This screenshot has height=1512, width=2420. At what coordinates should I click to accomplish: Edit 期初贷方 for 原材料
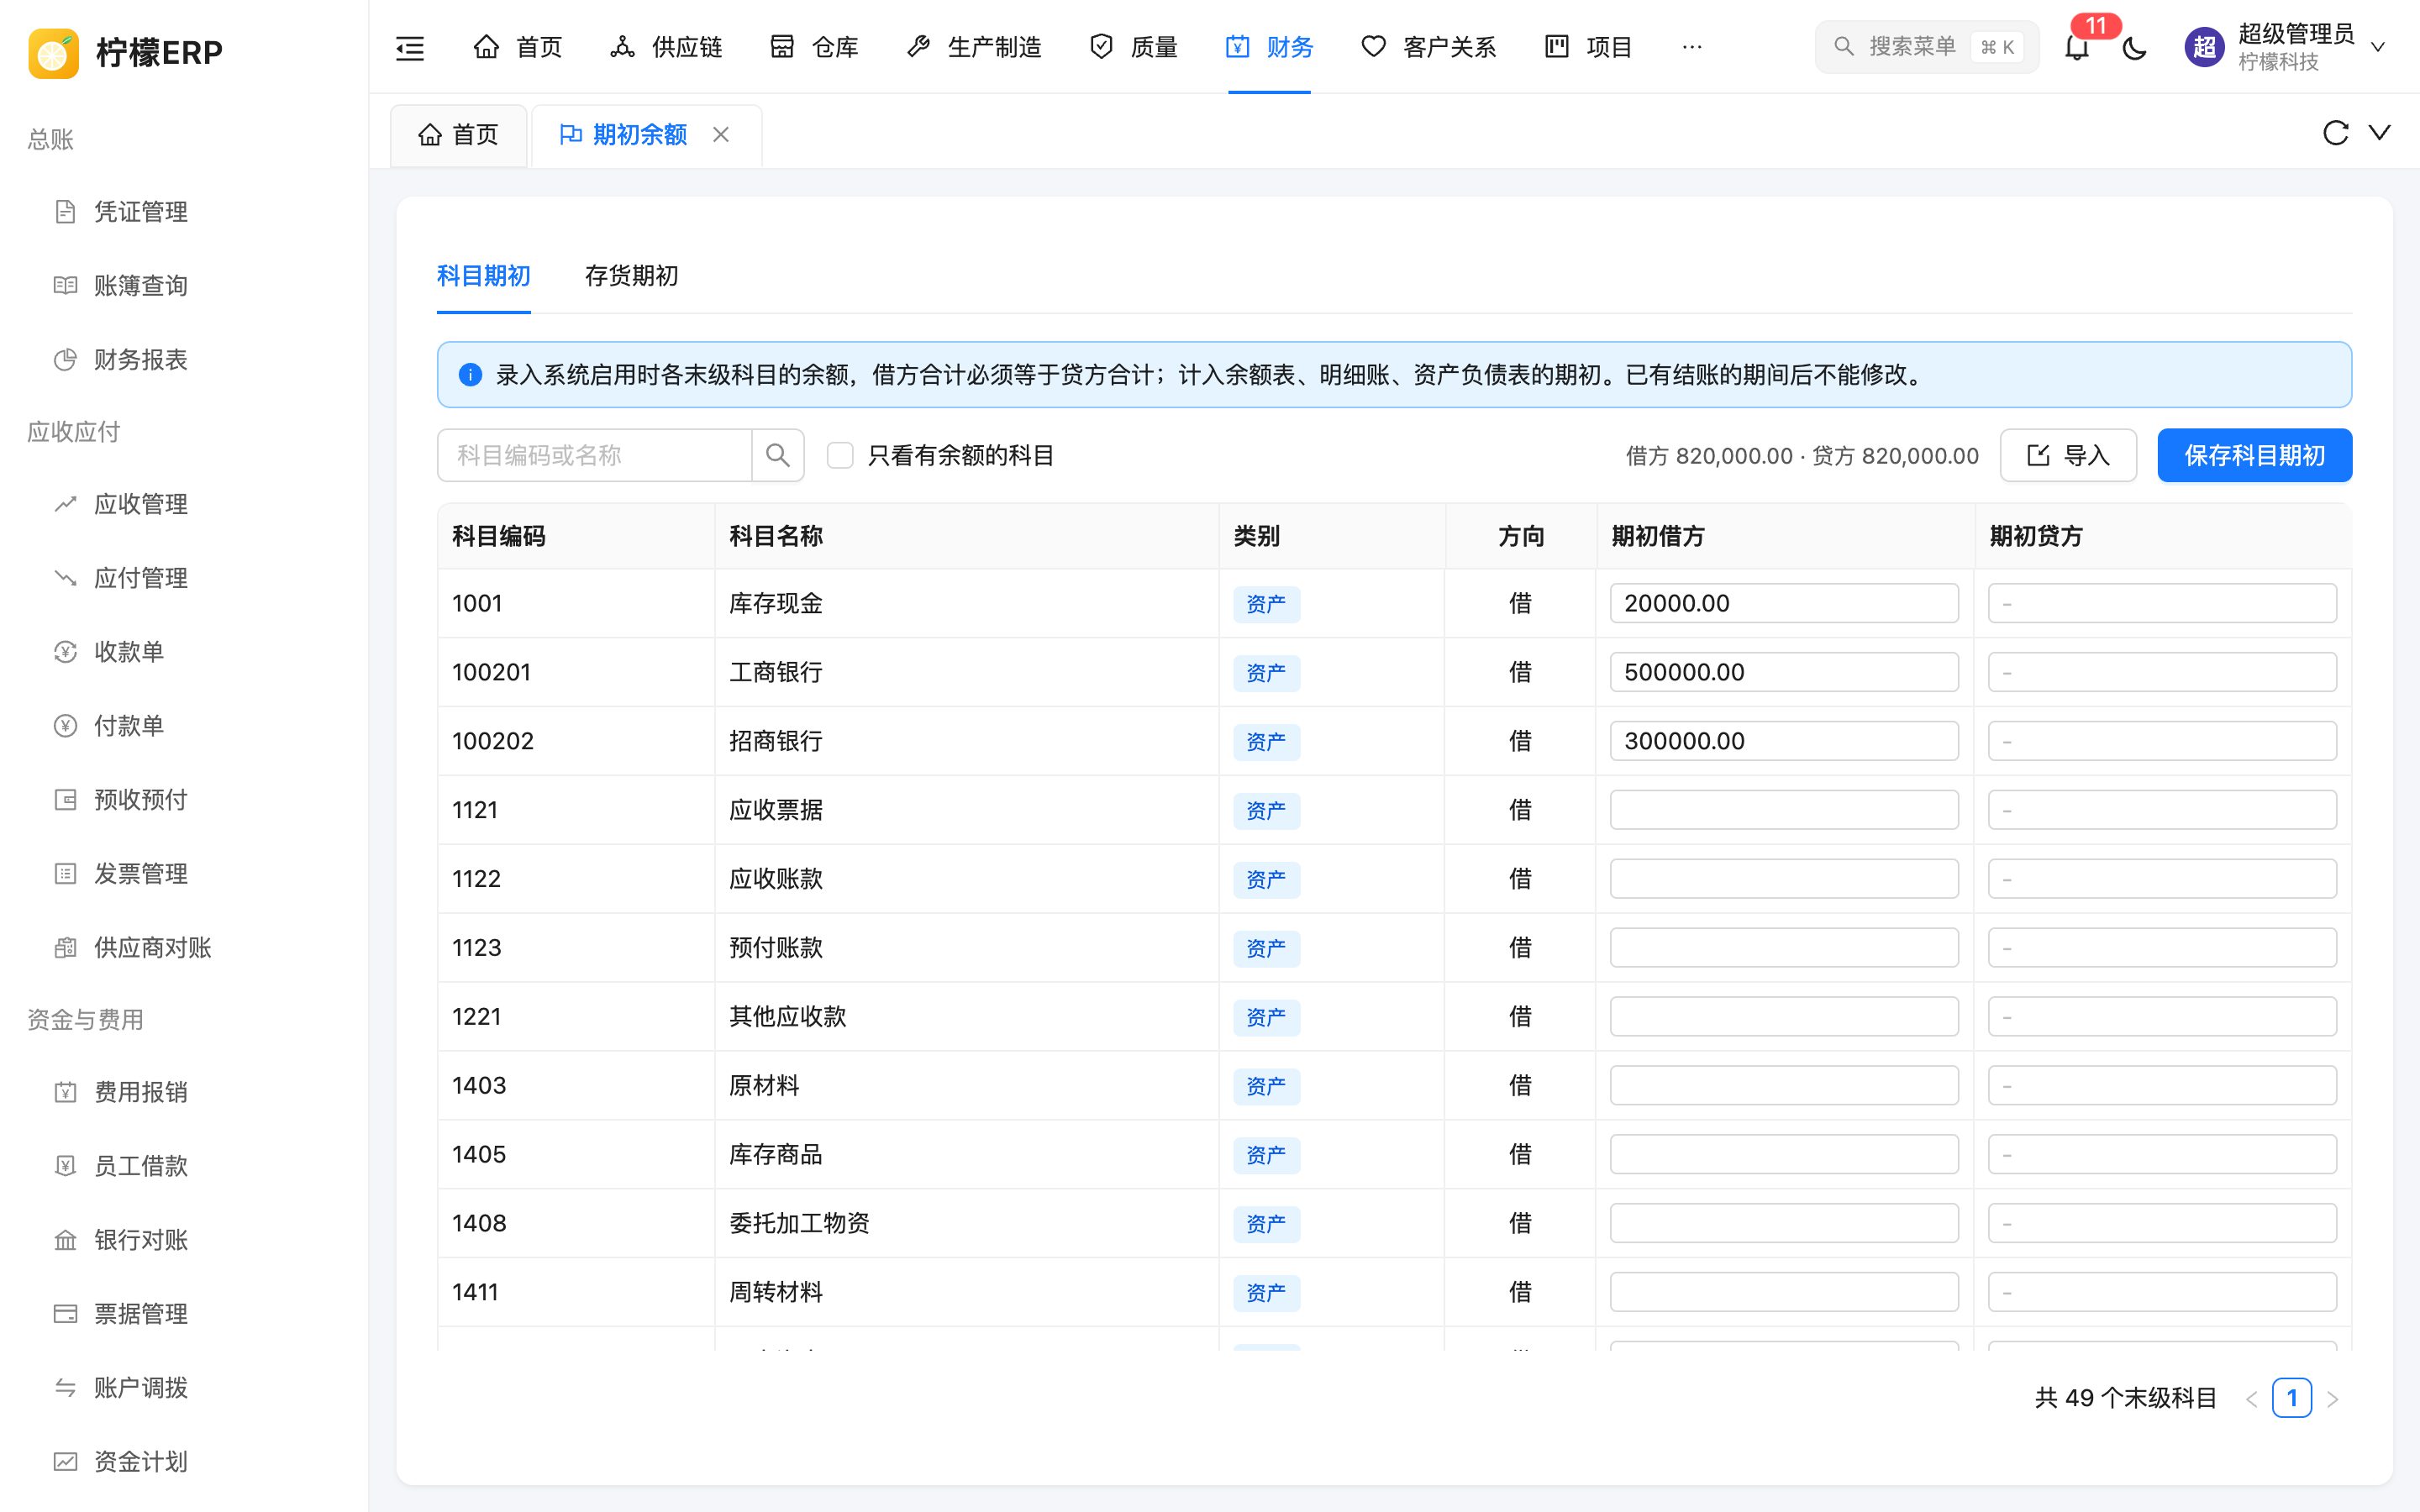(x=2162, y=1085)
